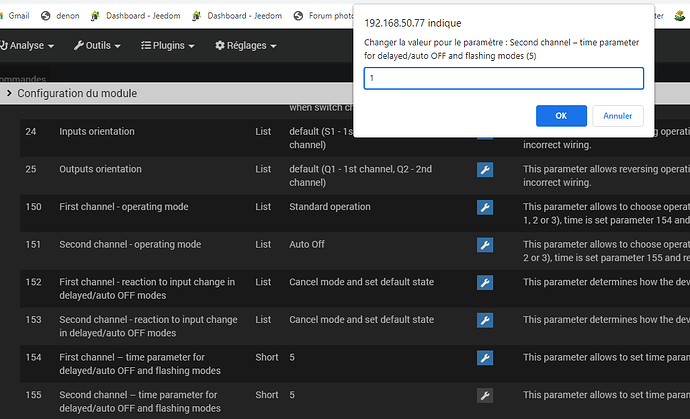Edit First channel operating mode via wrench
690x419 pixels.
[x=484, y=207]
